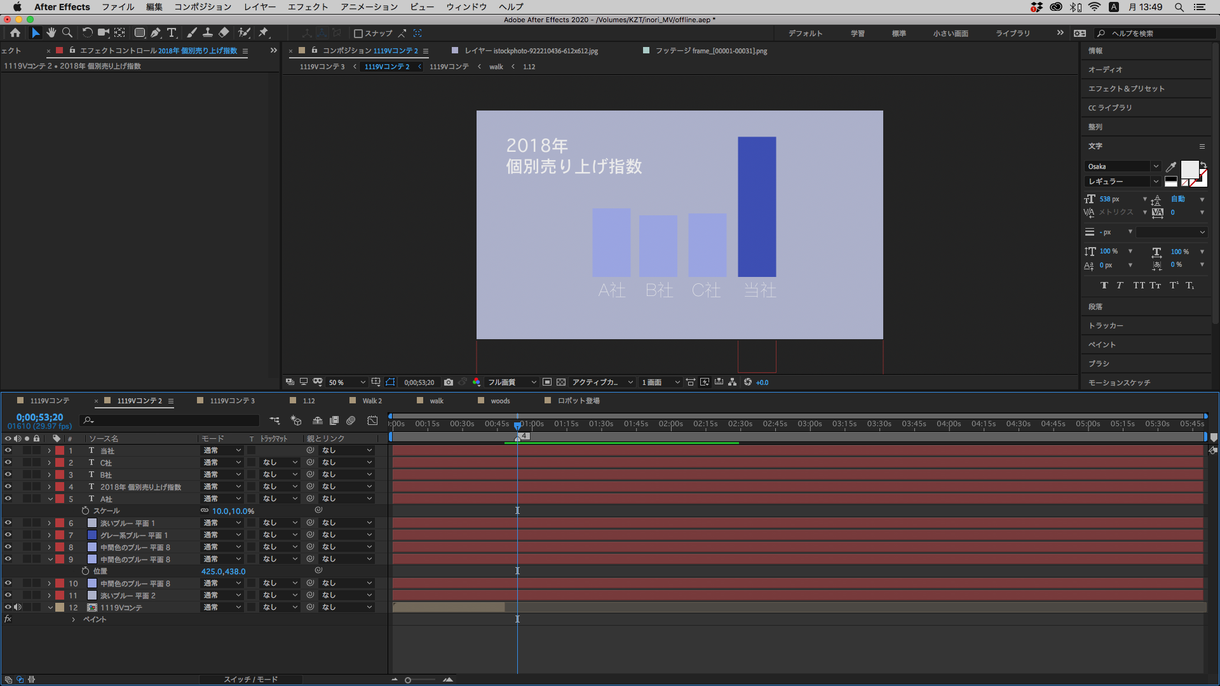The height and width of the screenshot is (686, 1220).
Task: Open the トラッカー panel
Action: pyautogui.click(x=1105, y=326)
